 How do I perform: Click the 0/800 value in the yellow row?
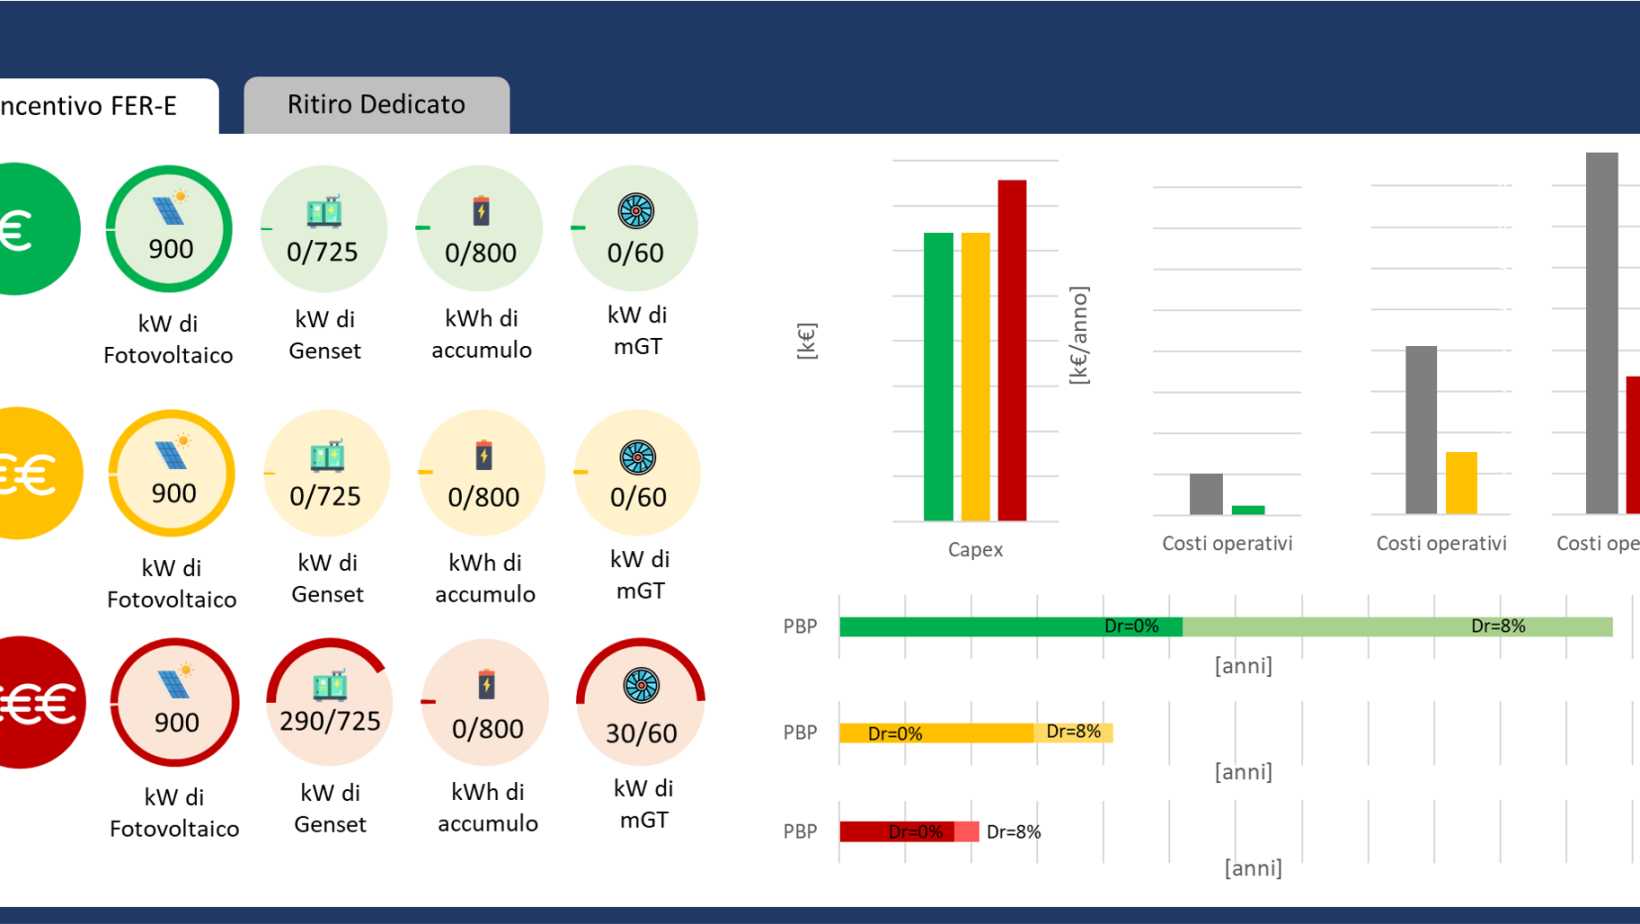pos(484,497)
